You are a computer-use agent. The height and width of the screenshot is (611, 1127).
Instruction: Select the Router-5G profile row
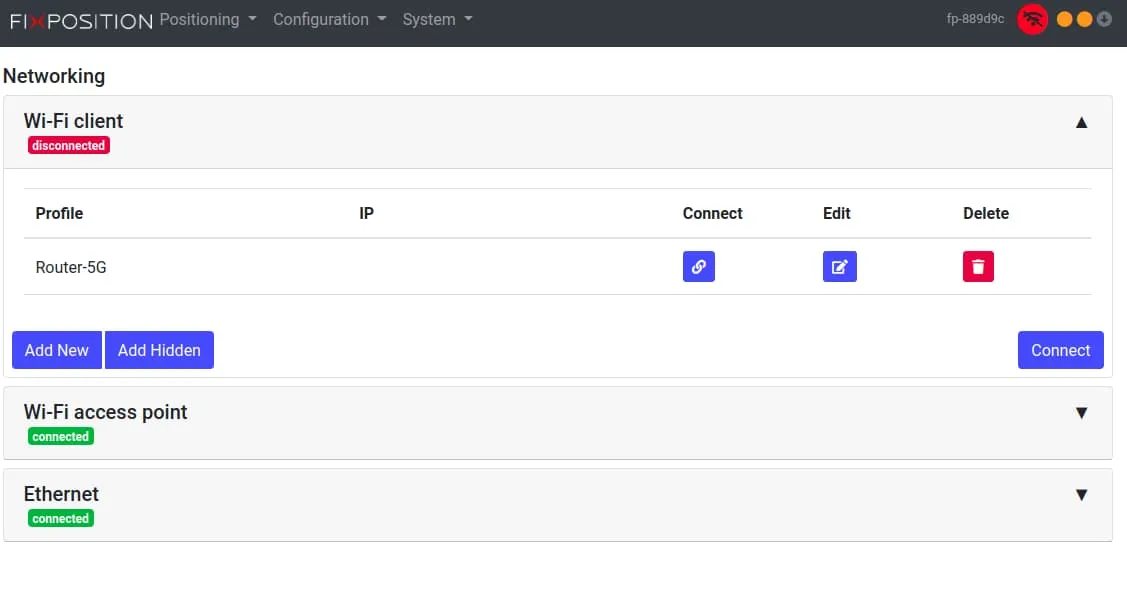pos(71,267)
